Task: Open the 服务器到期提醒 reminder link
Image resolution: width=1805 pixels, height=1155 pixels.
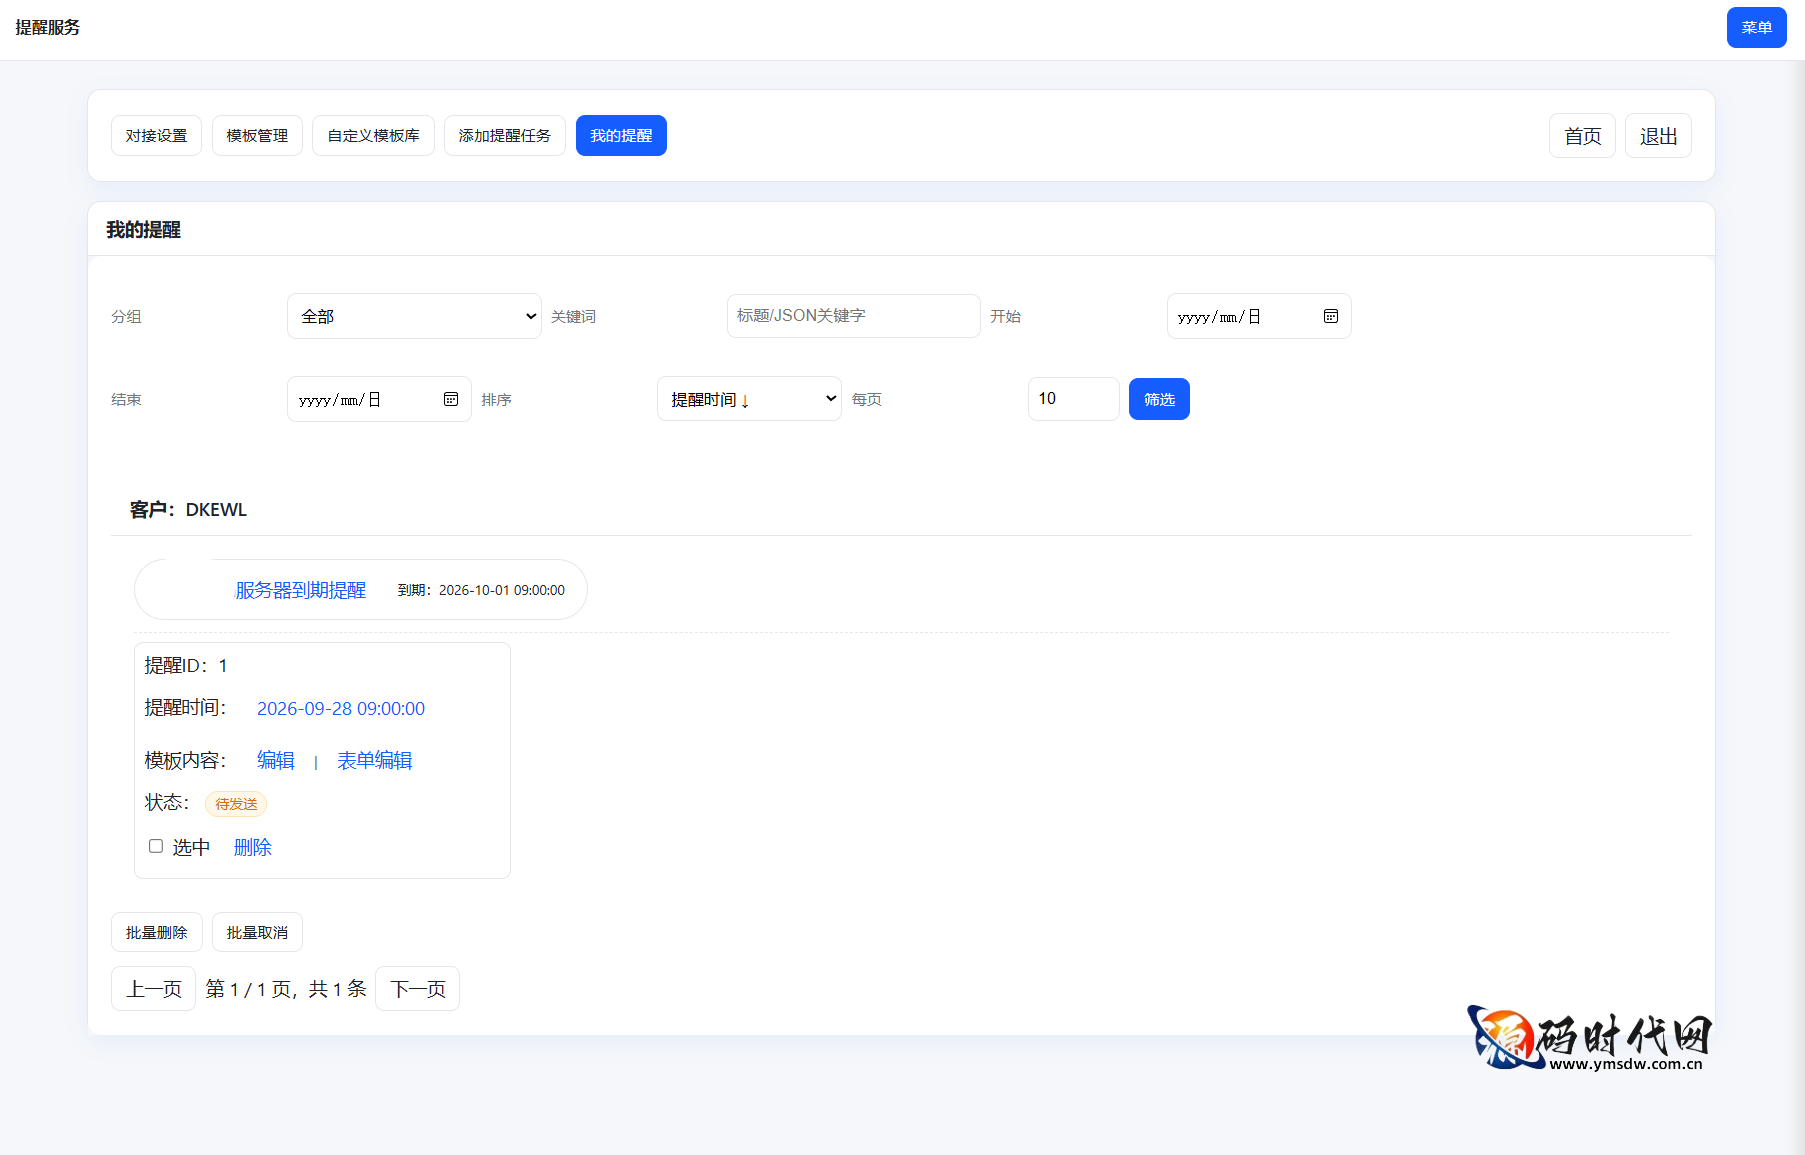Action: [300, 590]
